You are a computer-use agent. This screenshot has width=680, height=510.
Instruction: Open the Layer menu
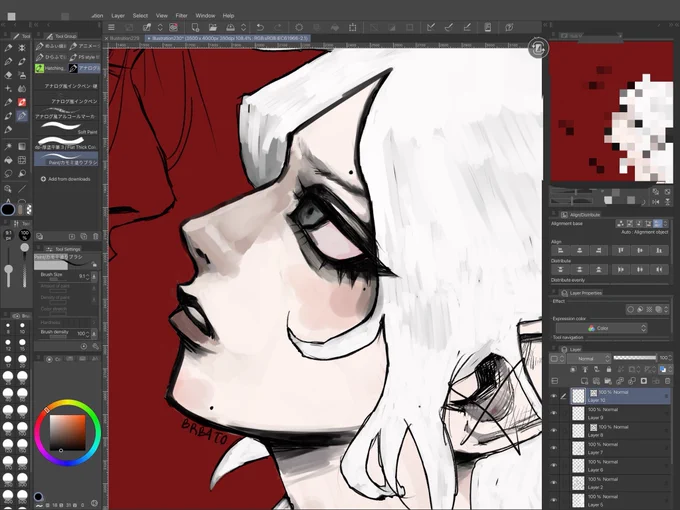pos(118,16)
